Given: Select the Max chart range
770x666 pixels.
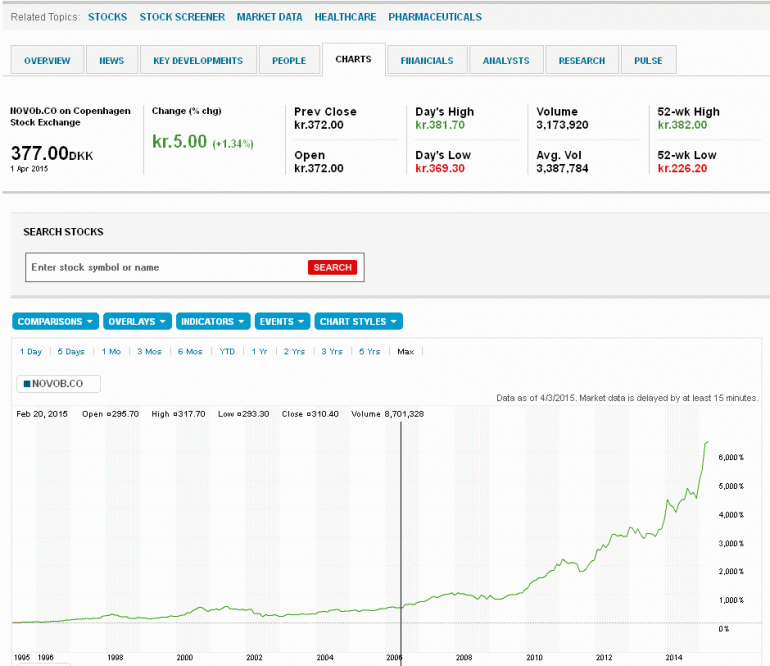Looking at the screenshot, I should click(405, 352).
